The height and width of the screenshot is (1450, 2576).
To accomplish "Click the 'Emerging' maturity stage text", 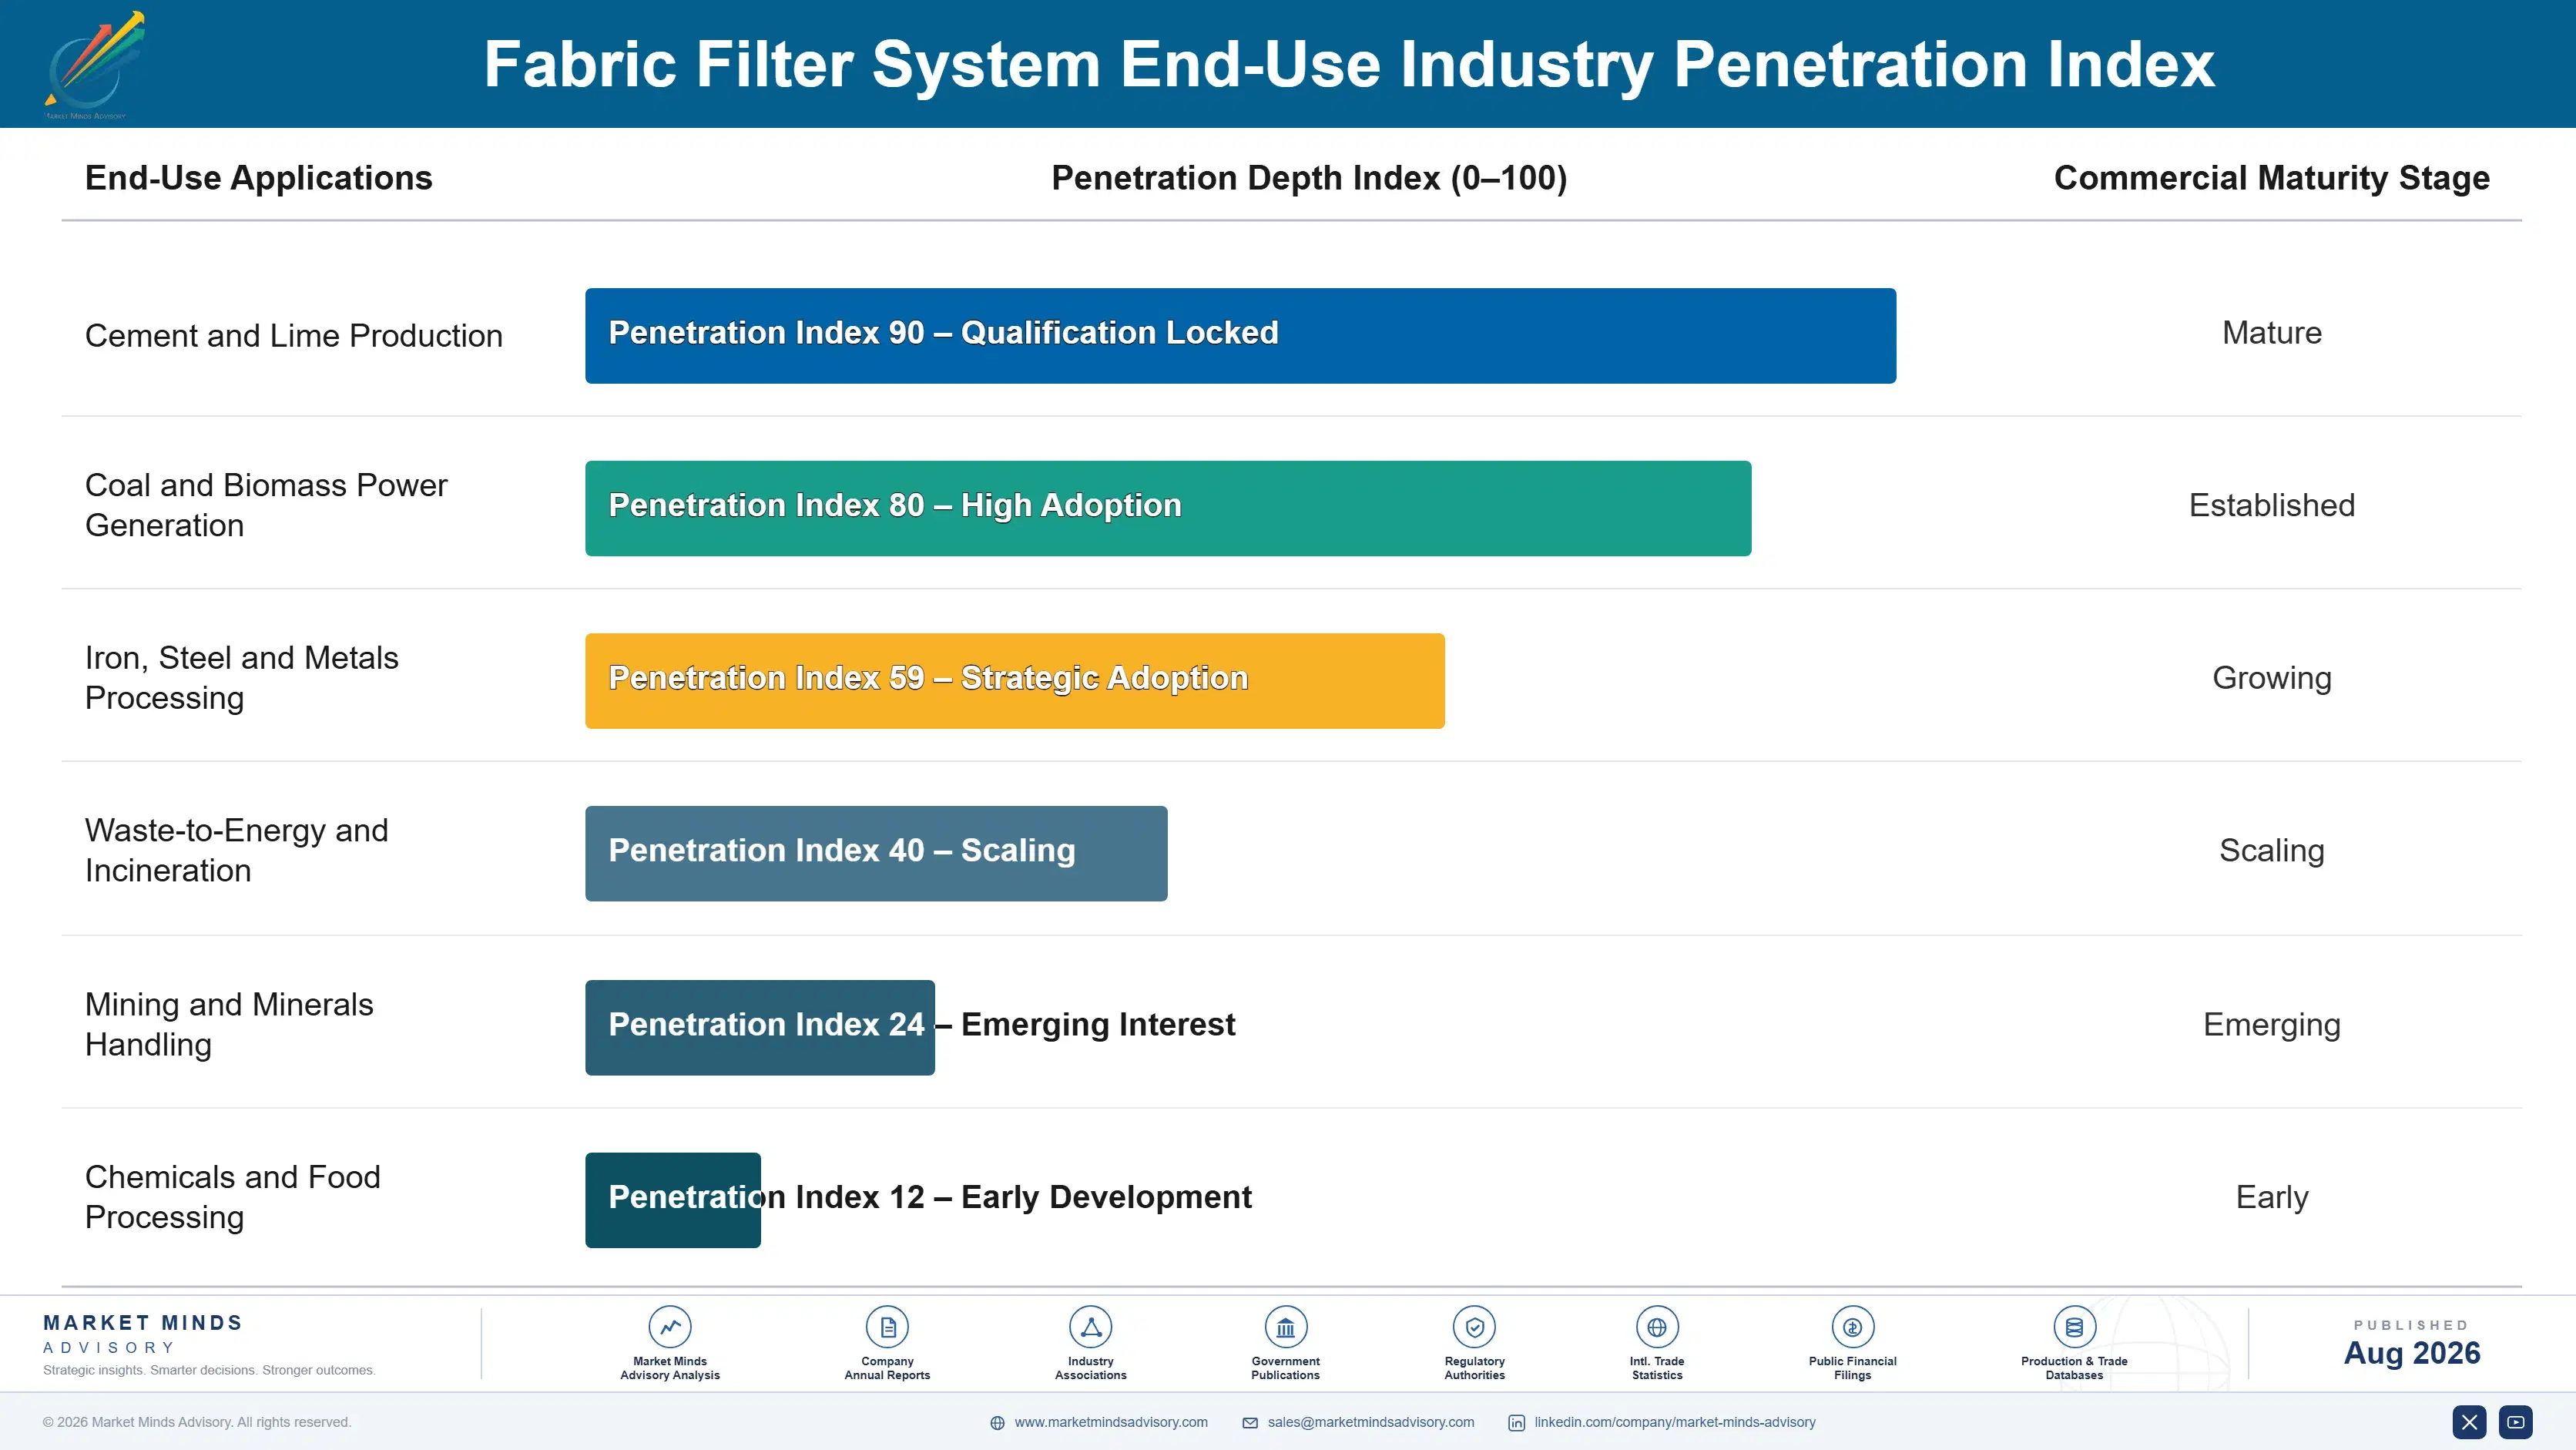I will point(2271,1025).
